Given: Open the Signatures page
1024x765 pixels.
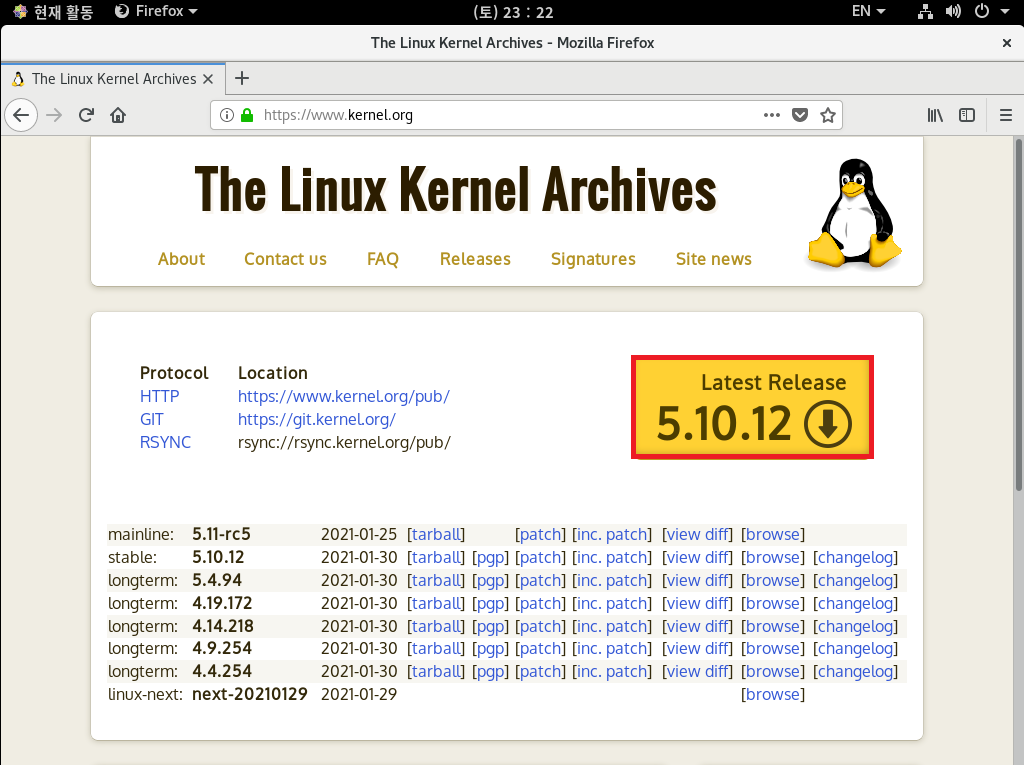Looking at the screenshot, I should (593, 259).
